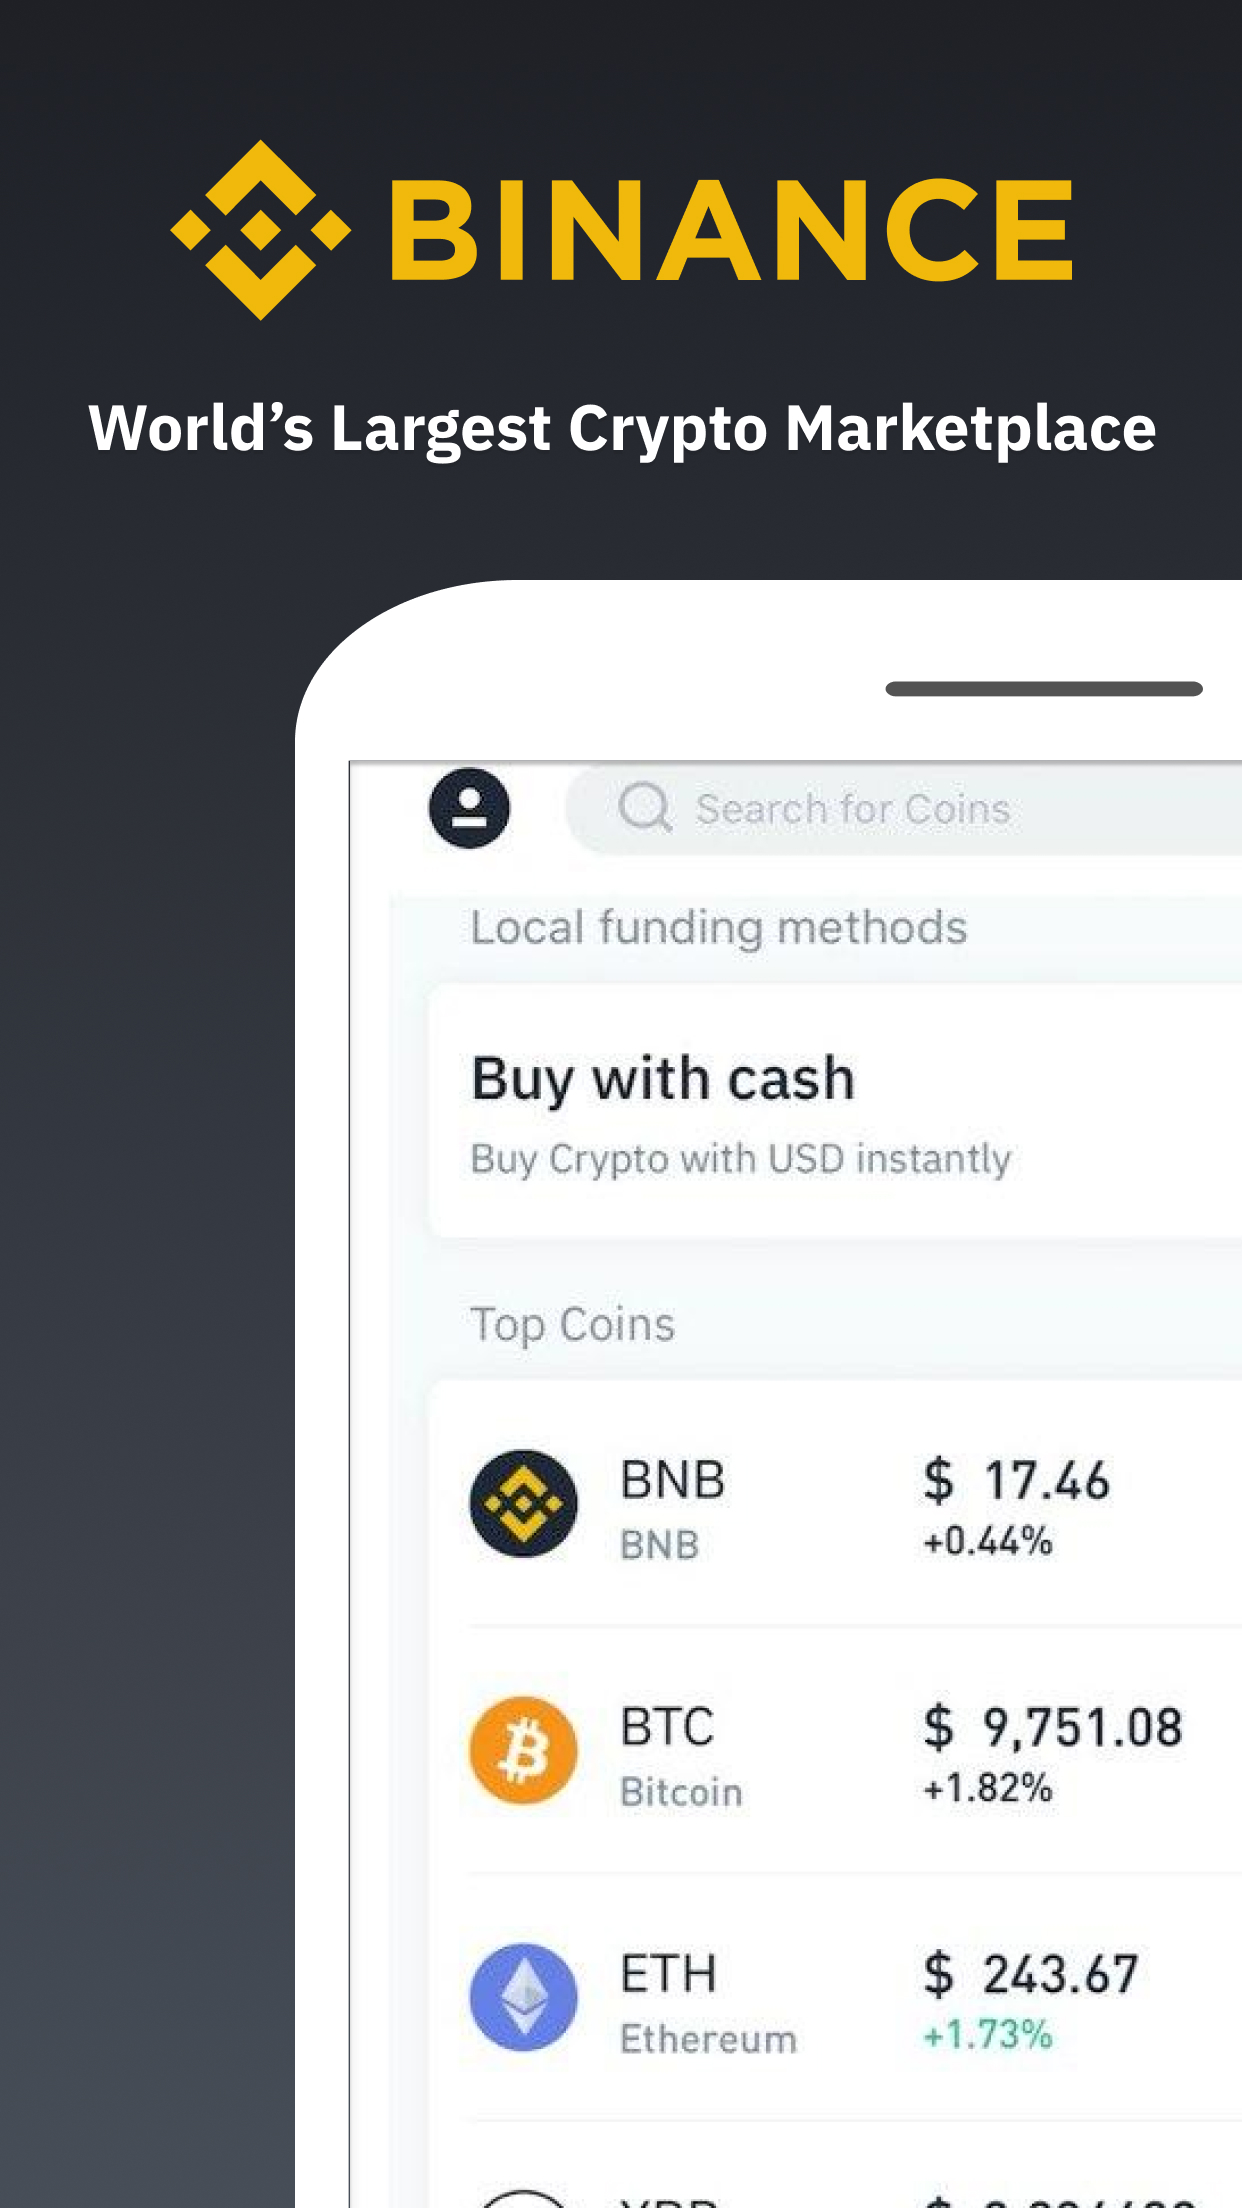Select the Local funding methods heading
The height and width of the screenshot is (2208, 1242).
point(719,928)
